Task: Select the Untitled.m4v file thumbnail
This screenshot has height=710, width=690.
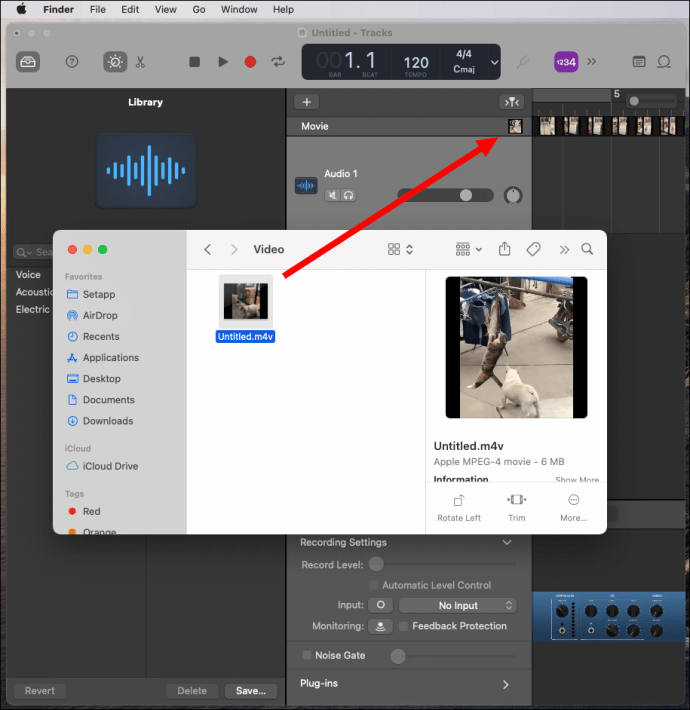Action: click(246, 301)
